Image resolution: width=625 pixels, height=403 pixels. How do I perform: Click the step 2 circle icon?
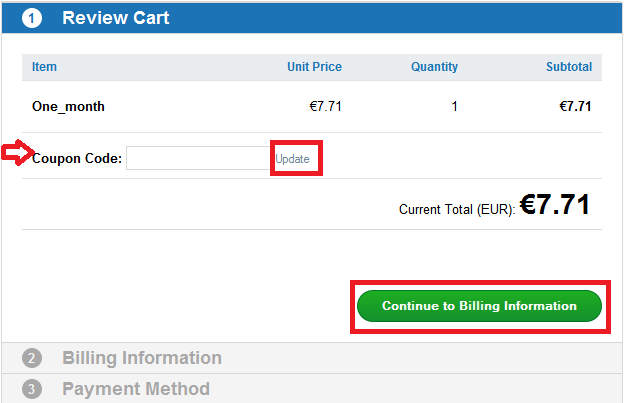tap(32, 358)
